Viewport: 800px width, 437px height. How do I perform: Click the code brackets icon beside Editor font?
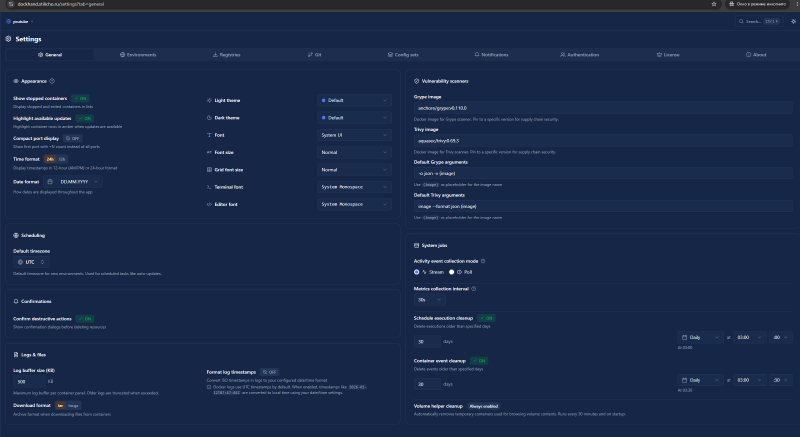click(209, 204)
